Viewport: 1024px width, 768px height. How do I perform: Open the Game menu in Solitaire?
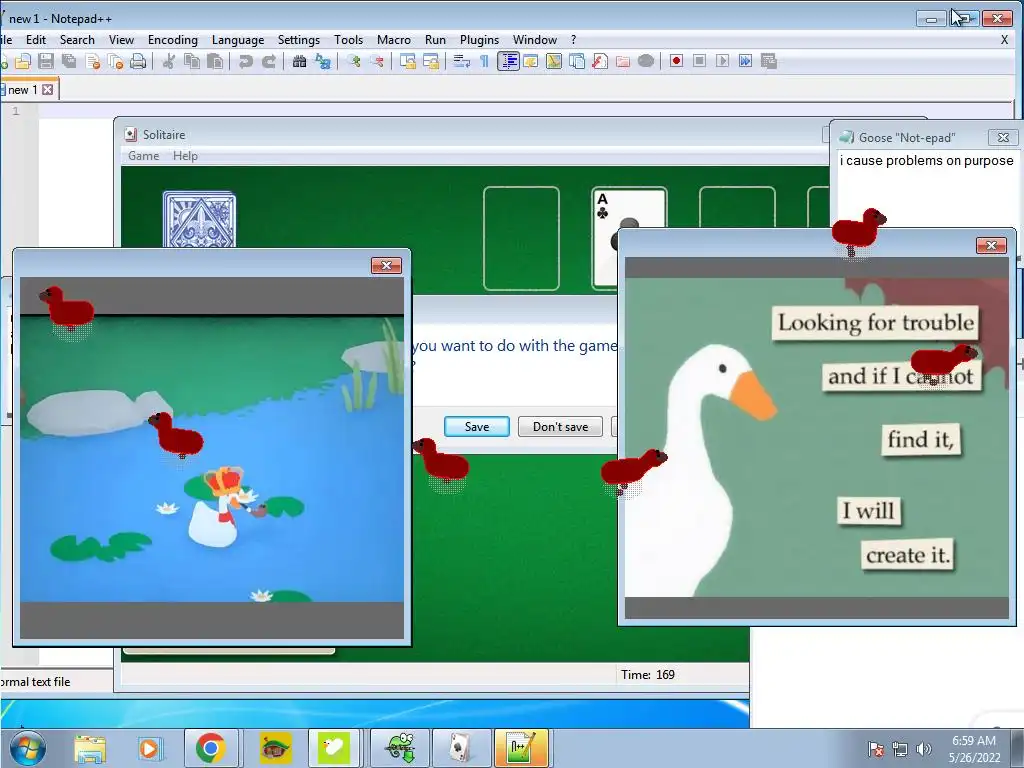click(x=144, y=156)
